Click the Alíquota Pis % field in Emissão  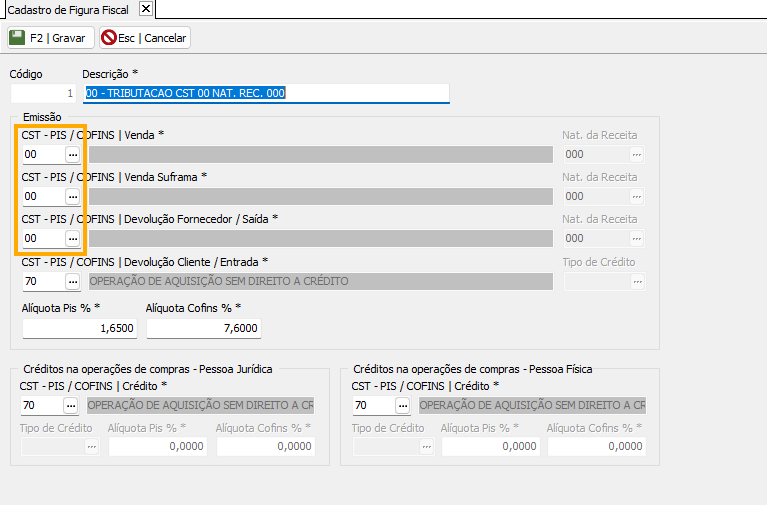pos(79,328)
